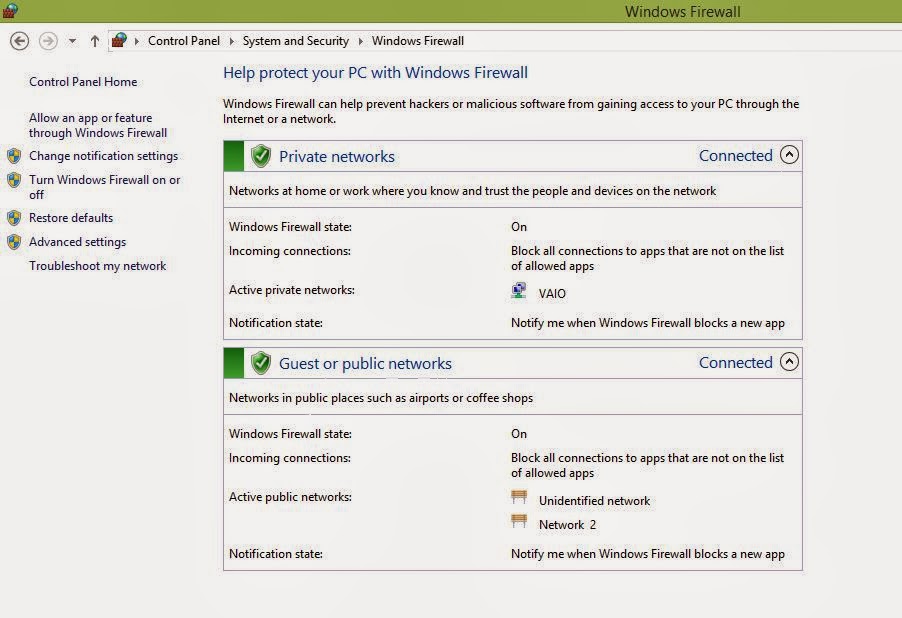Click shield icon beside Advanced settings

tap(14, 242)
